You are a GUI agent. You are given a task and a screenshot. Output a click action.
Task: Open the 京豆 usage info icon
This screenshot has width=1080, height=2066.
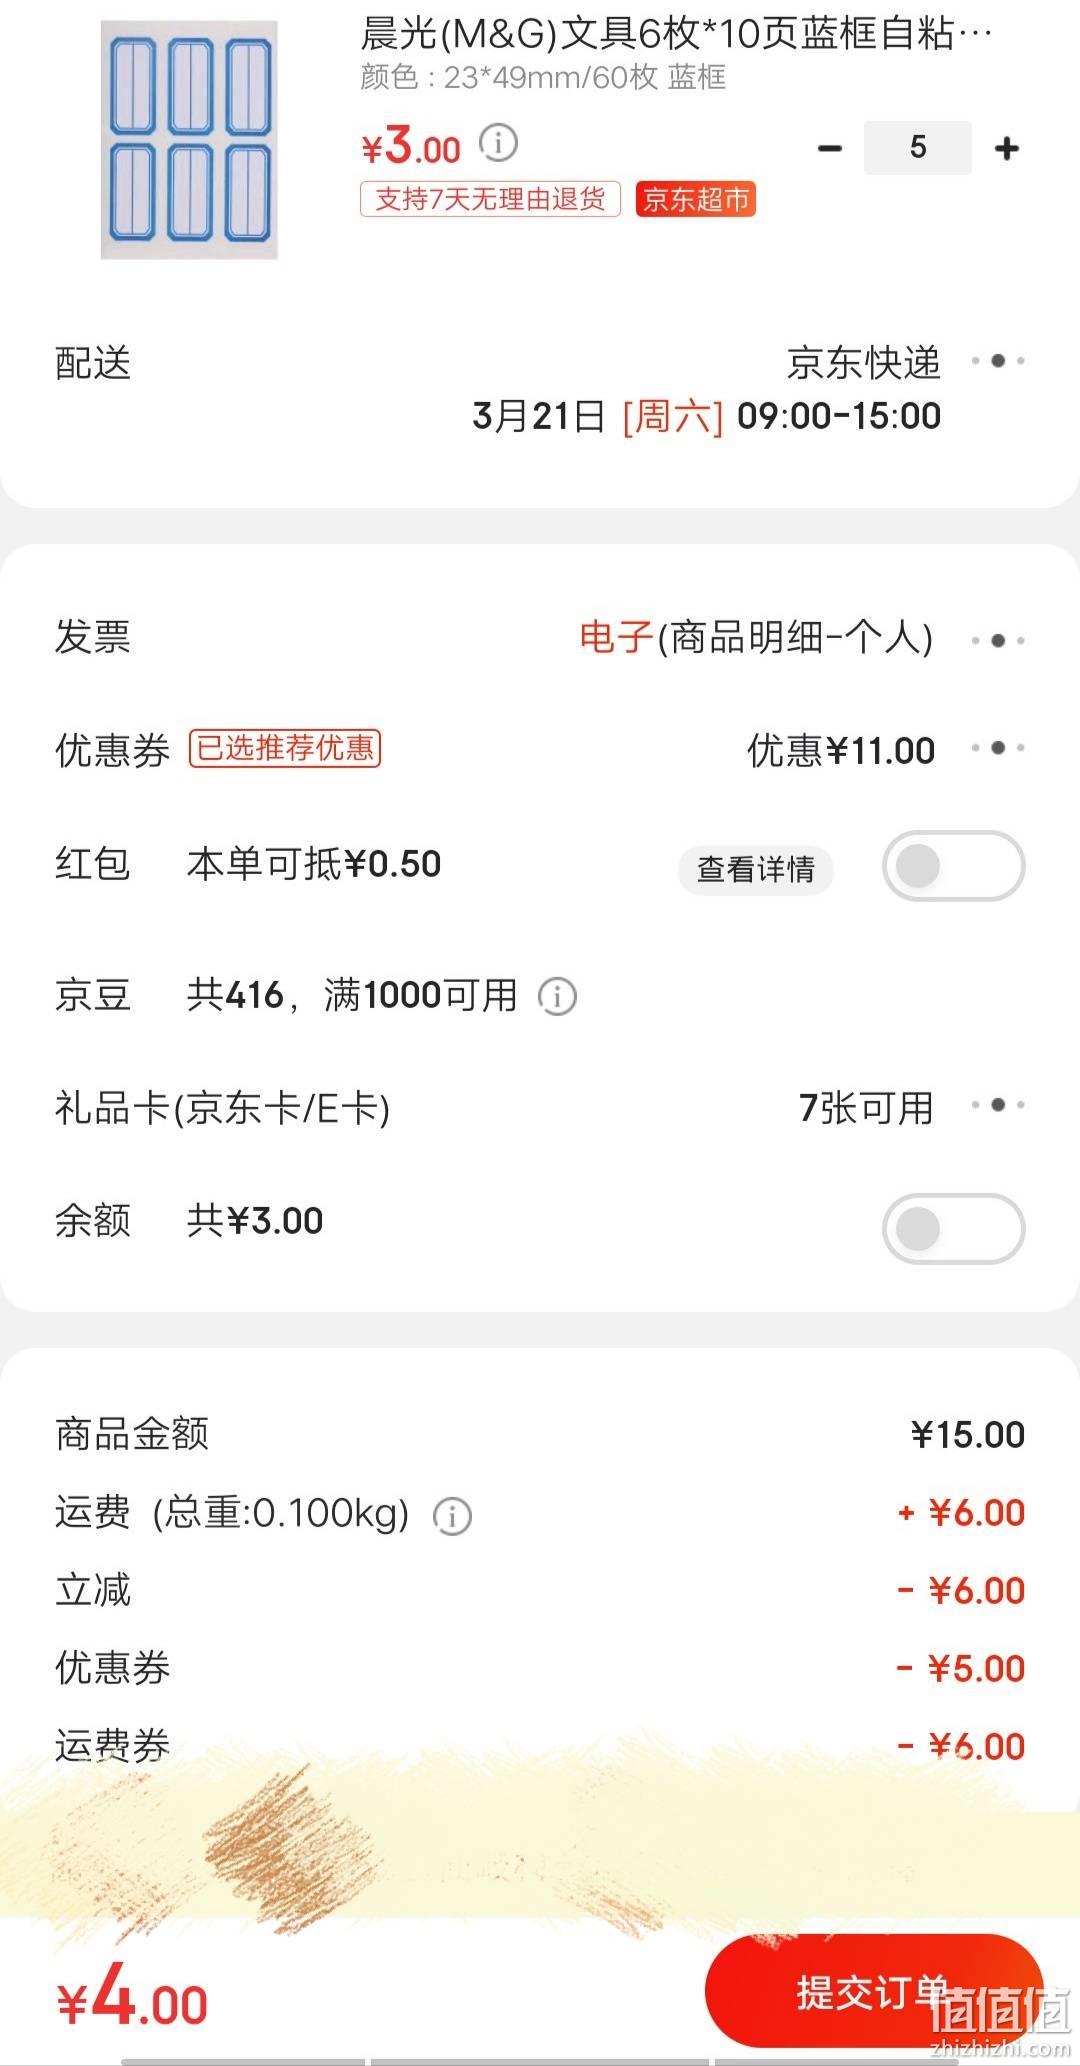557,997
